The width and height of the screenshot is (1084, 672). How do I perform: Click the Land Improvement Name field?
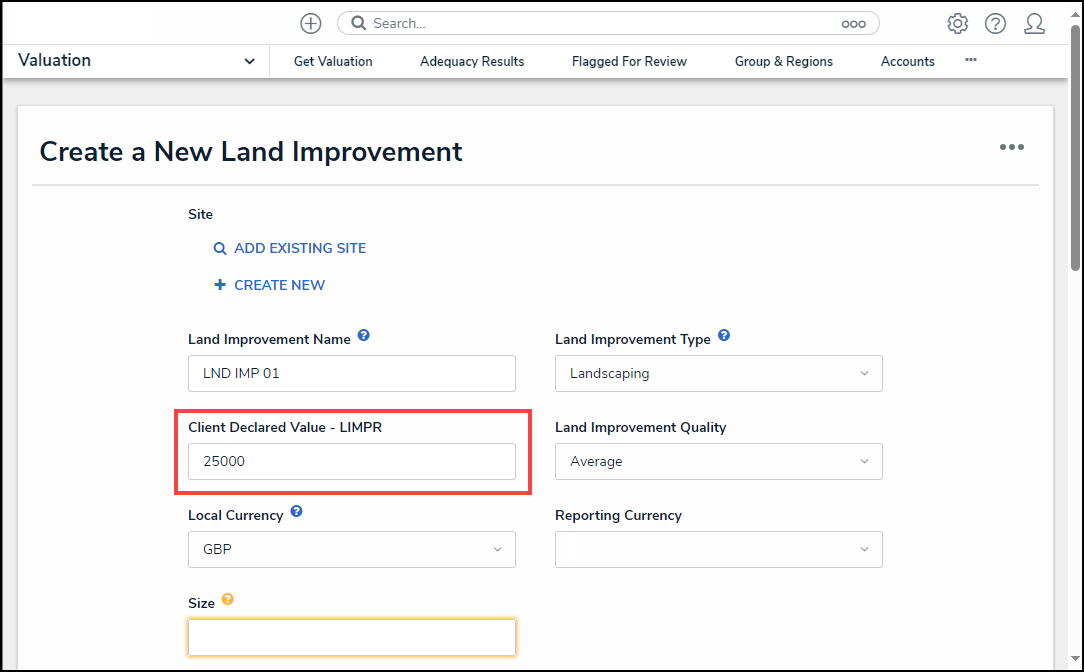pyautogui.click(x=352, y=373)
